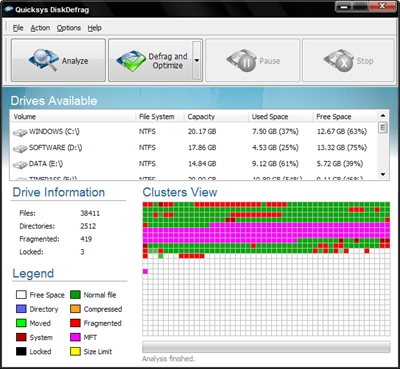400x369 pixels.
Task: Click the Locked legend swatch
Action: point(21,351)
